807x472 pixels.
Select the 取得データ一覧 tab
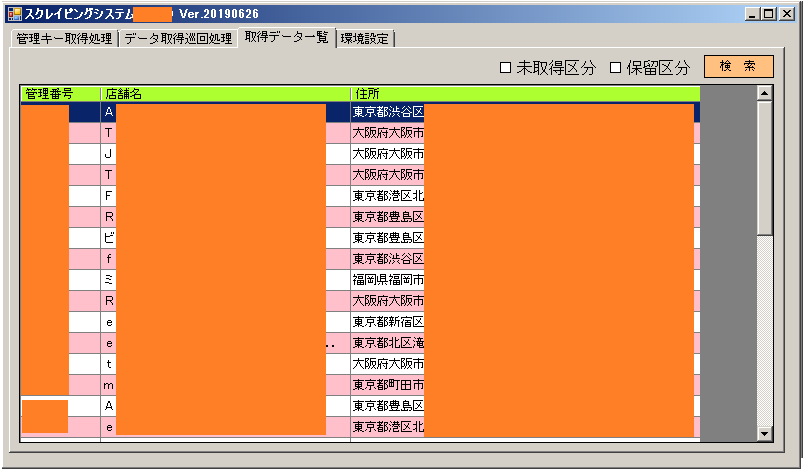point(287,37)
